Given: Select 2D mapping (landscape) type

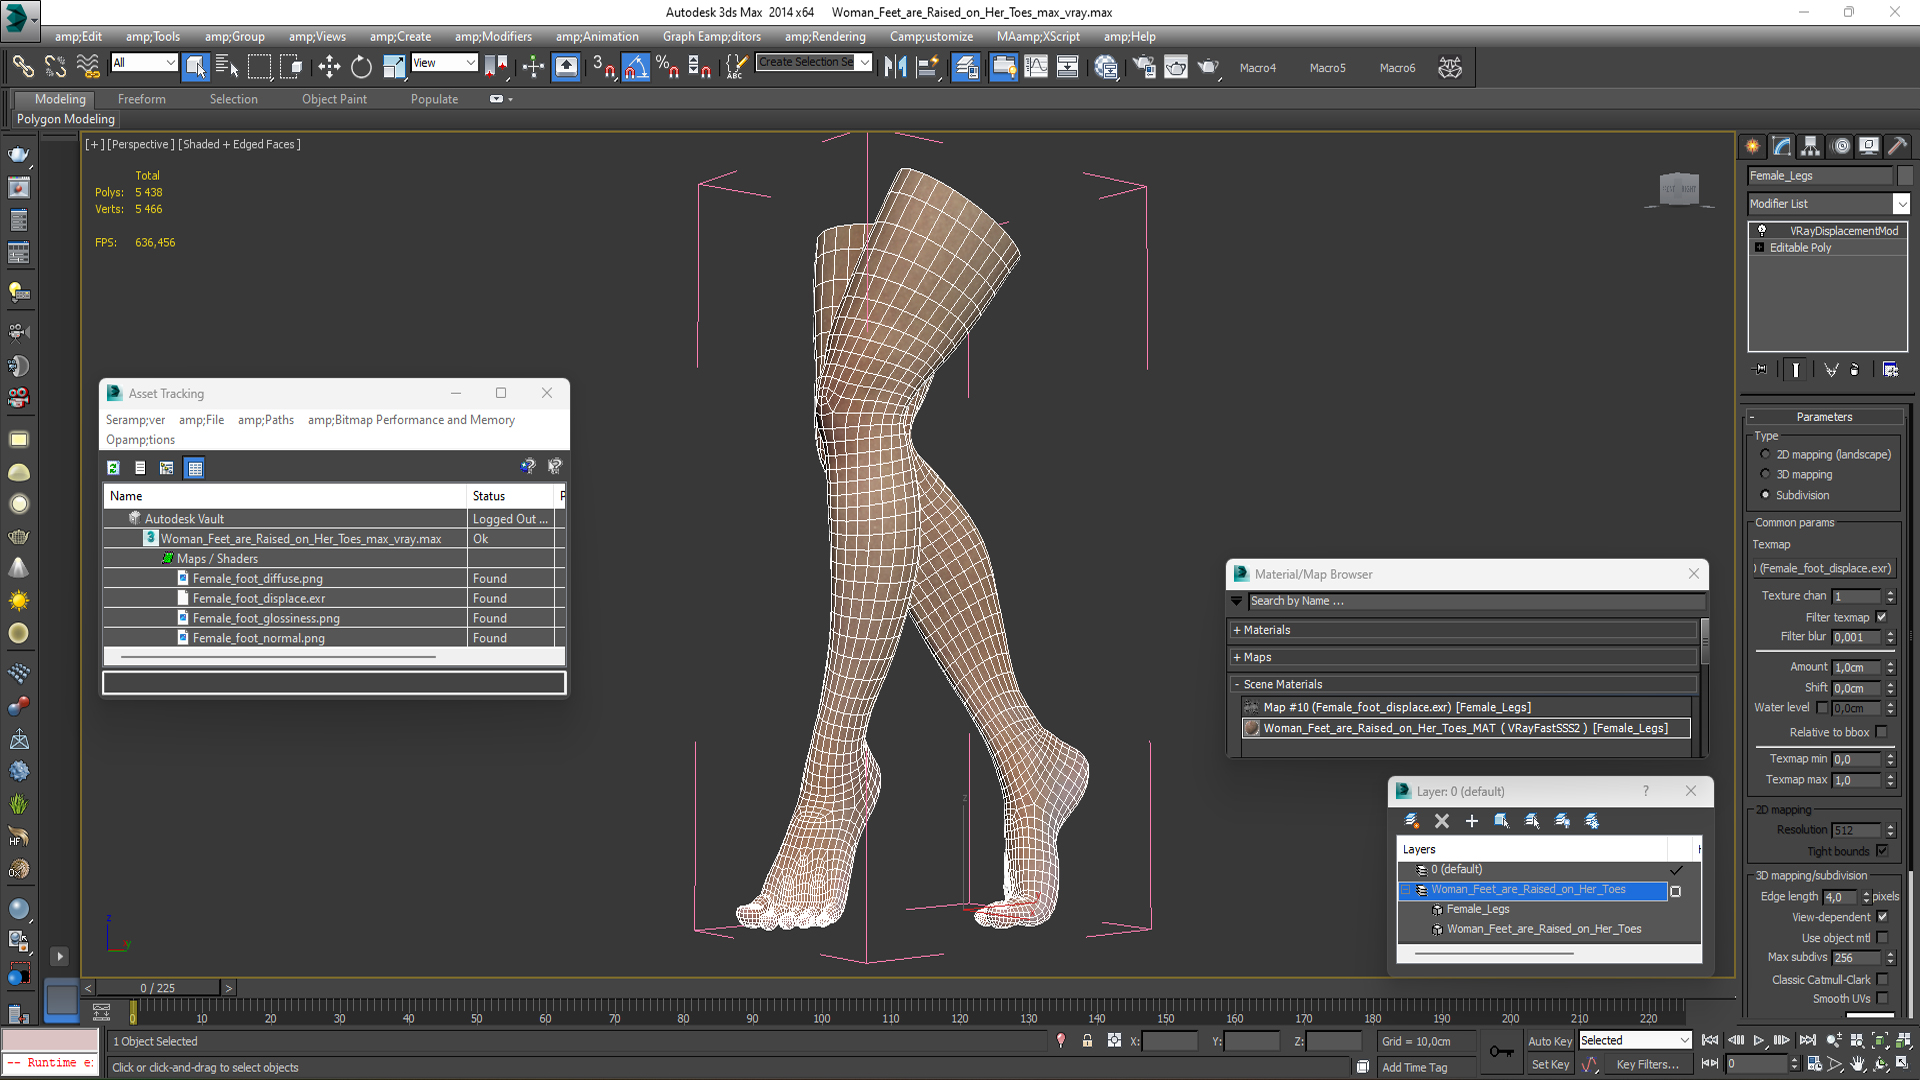Looking at the screenshot, I should coord(1765,454).
